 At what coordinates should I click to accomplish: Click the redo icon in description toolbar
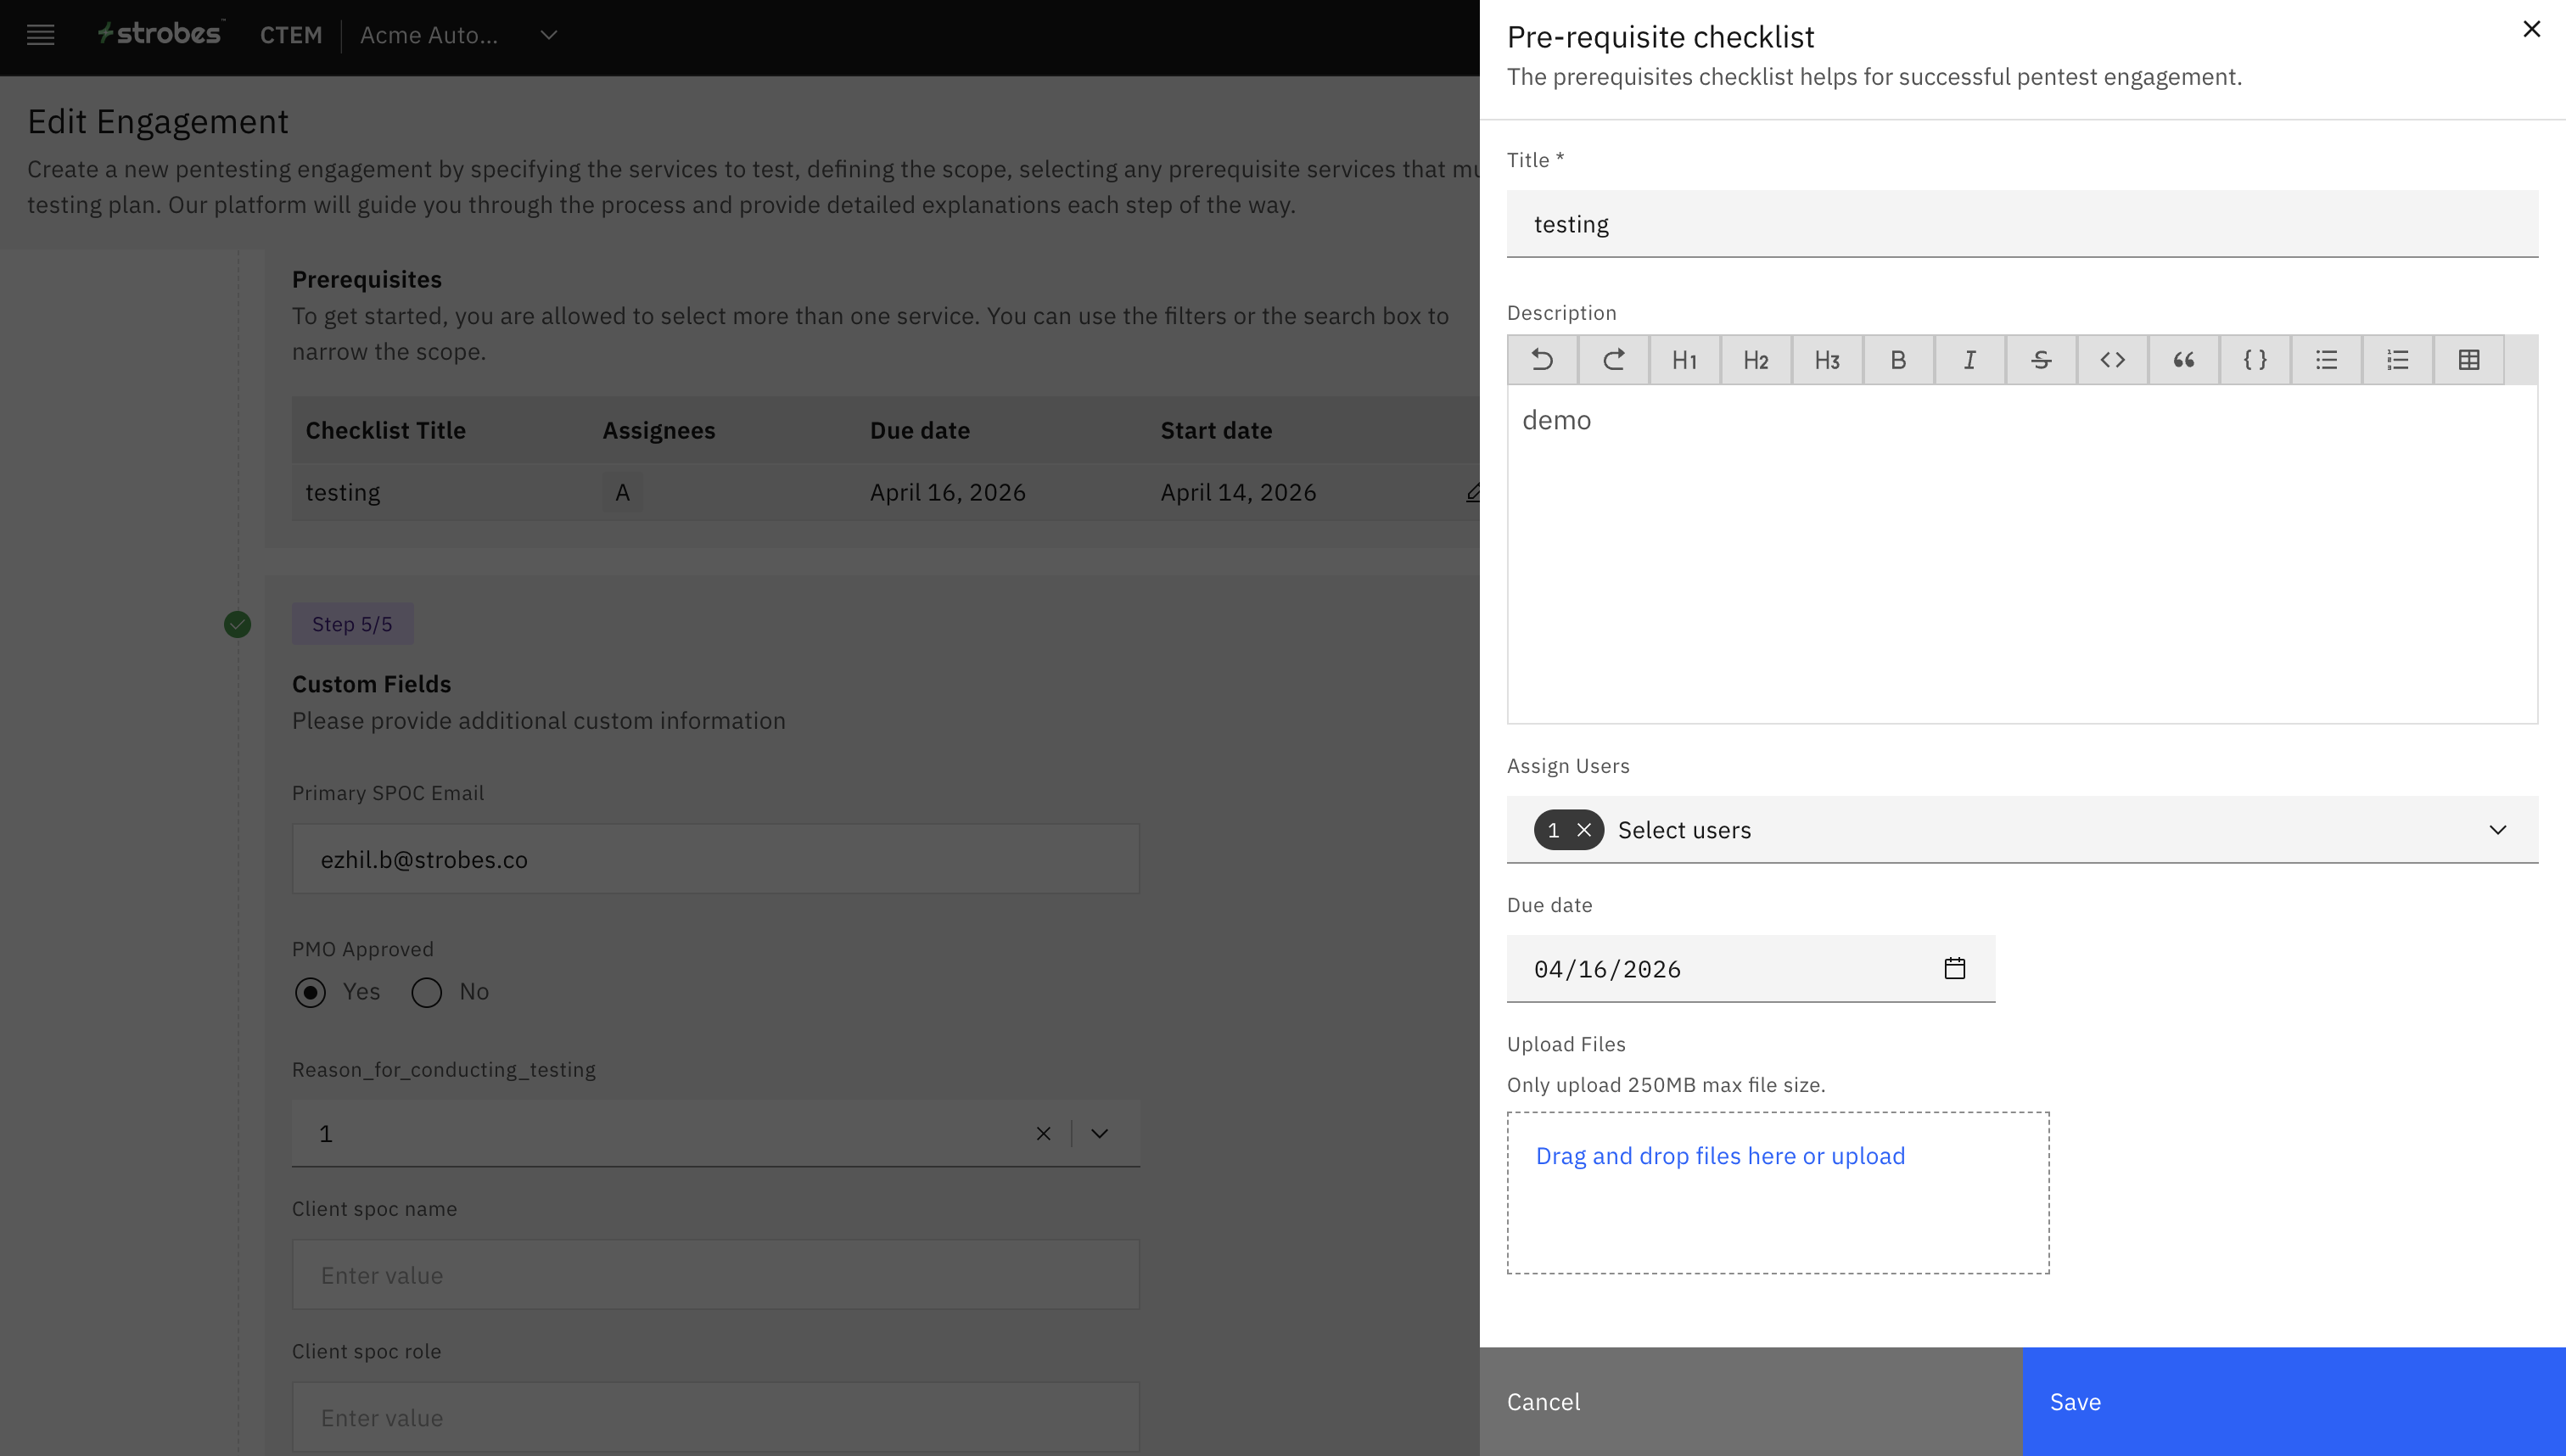pyautogui.click(x=1613, y=360)
